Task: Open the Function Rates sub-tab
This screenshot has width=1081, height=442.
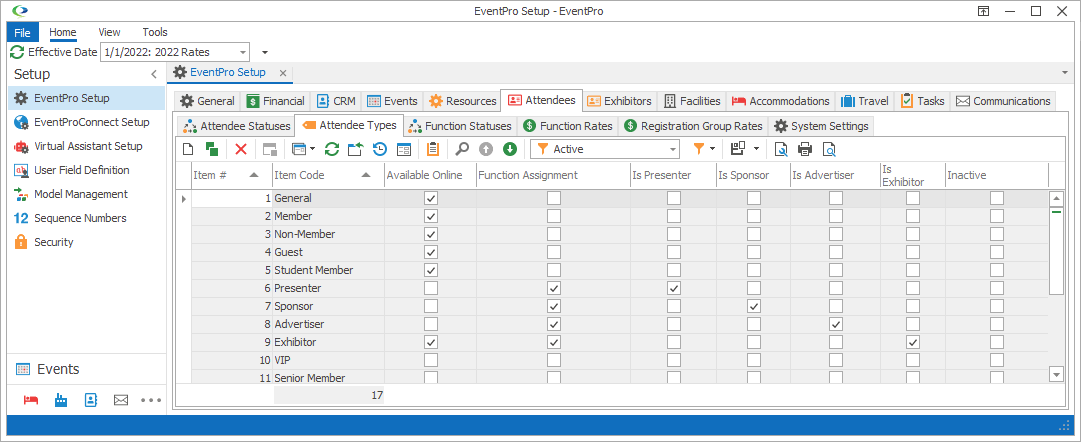Action: 568,126
